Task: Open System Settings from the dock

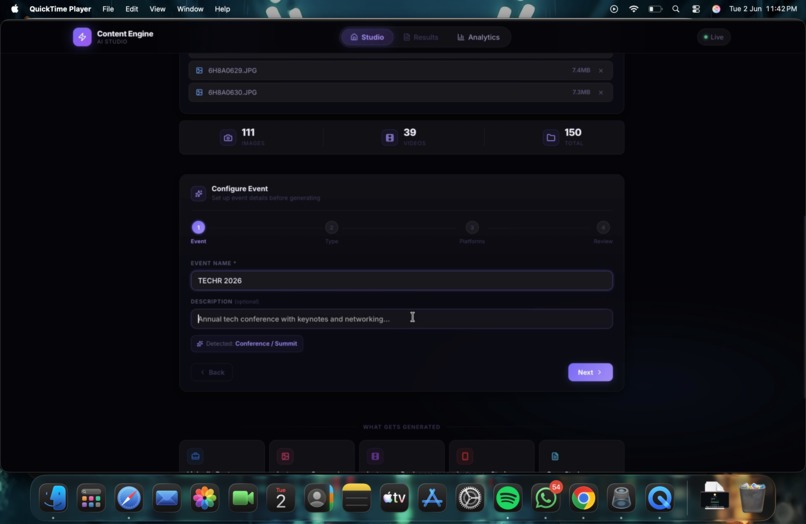Action: click(470, 498)
